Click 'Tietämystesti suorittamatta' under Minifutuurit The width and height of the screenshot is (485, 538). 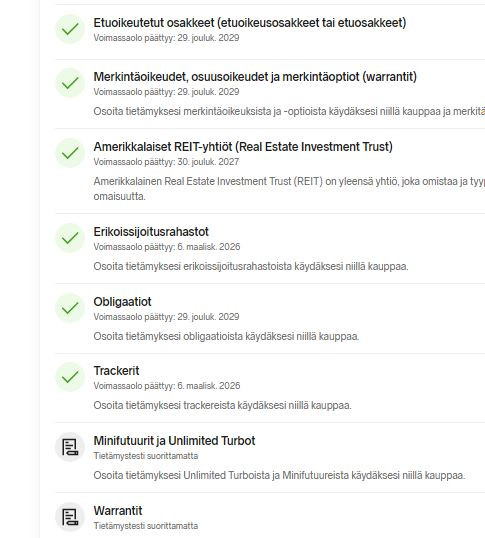(x=146, y=456)
